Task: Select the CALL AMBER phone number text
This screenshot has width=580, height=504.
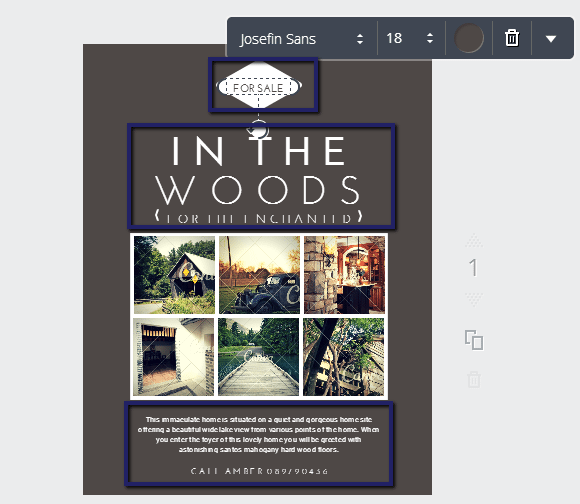Action: (x=259, y=471)
